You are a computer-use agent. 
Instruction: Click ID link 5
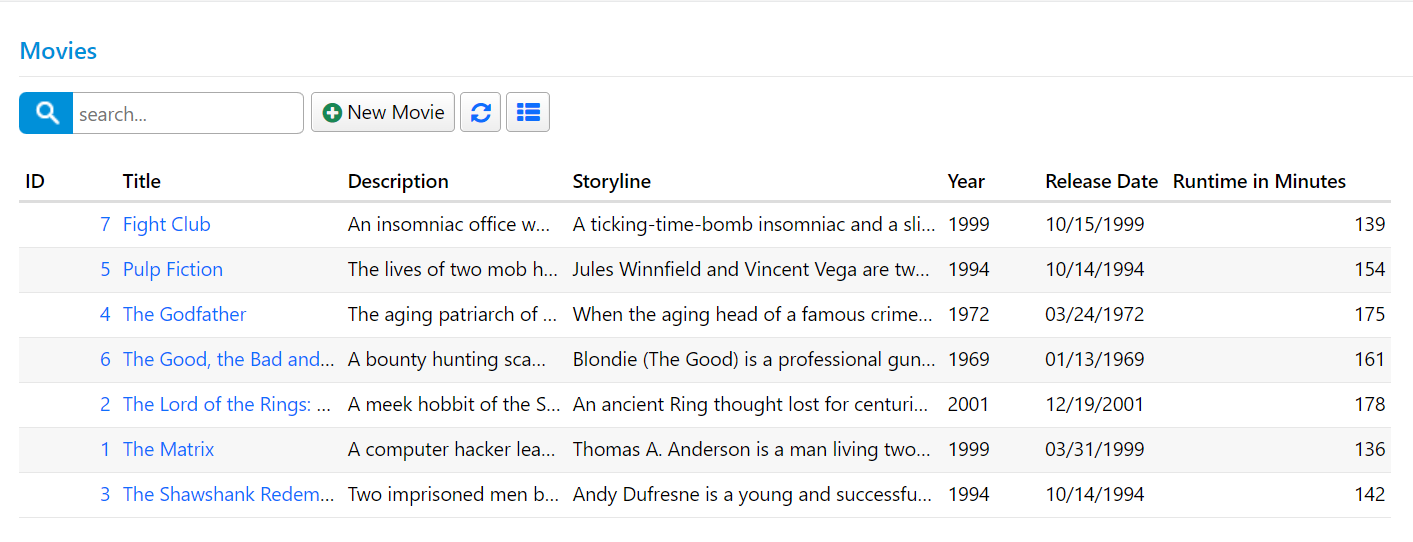[105, 269]
